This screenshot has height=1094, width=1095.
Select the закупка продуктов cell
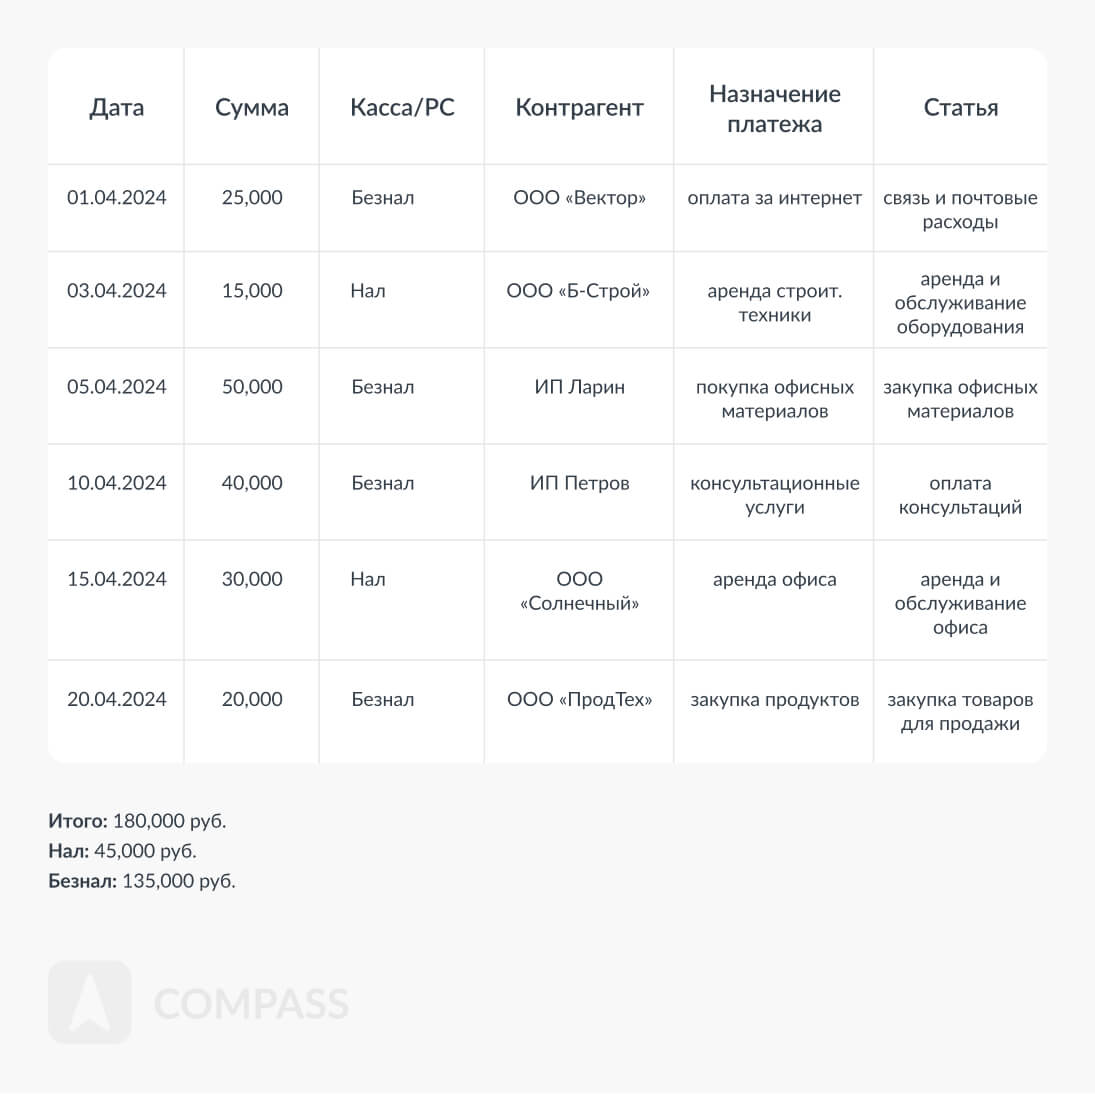pos(774,700)
